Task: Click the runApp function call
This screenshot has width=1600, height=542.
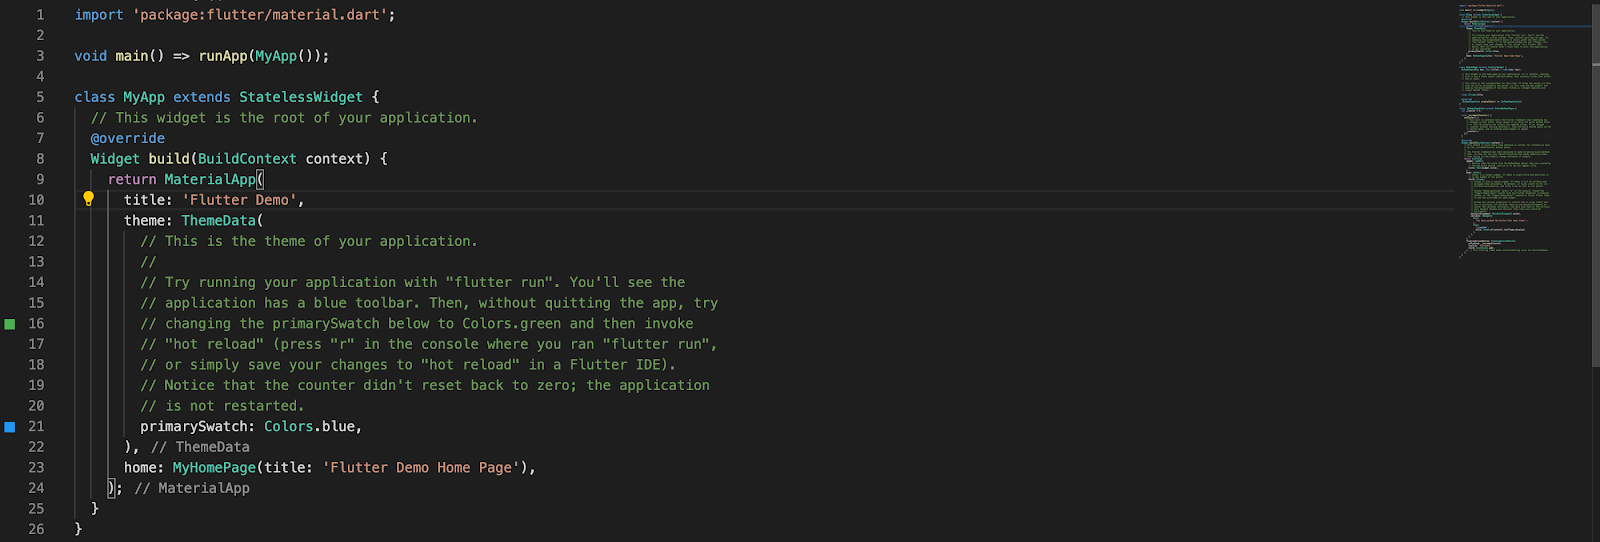Action: coord(223,56)
